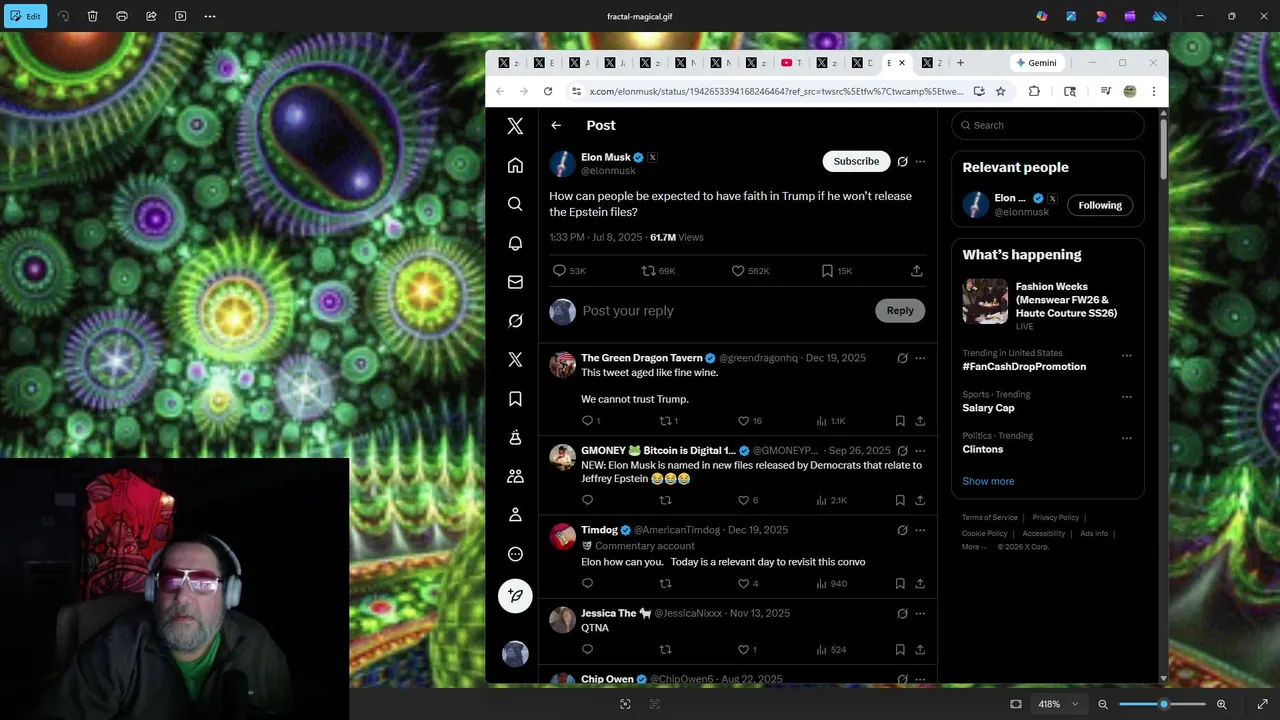Screen dimensions: 1280x720
Task: Rotate the image using the rotate icon
Action: pyautogui.click(x=63, y=16)
